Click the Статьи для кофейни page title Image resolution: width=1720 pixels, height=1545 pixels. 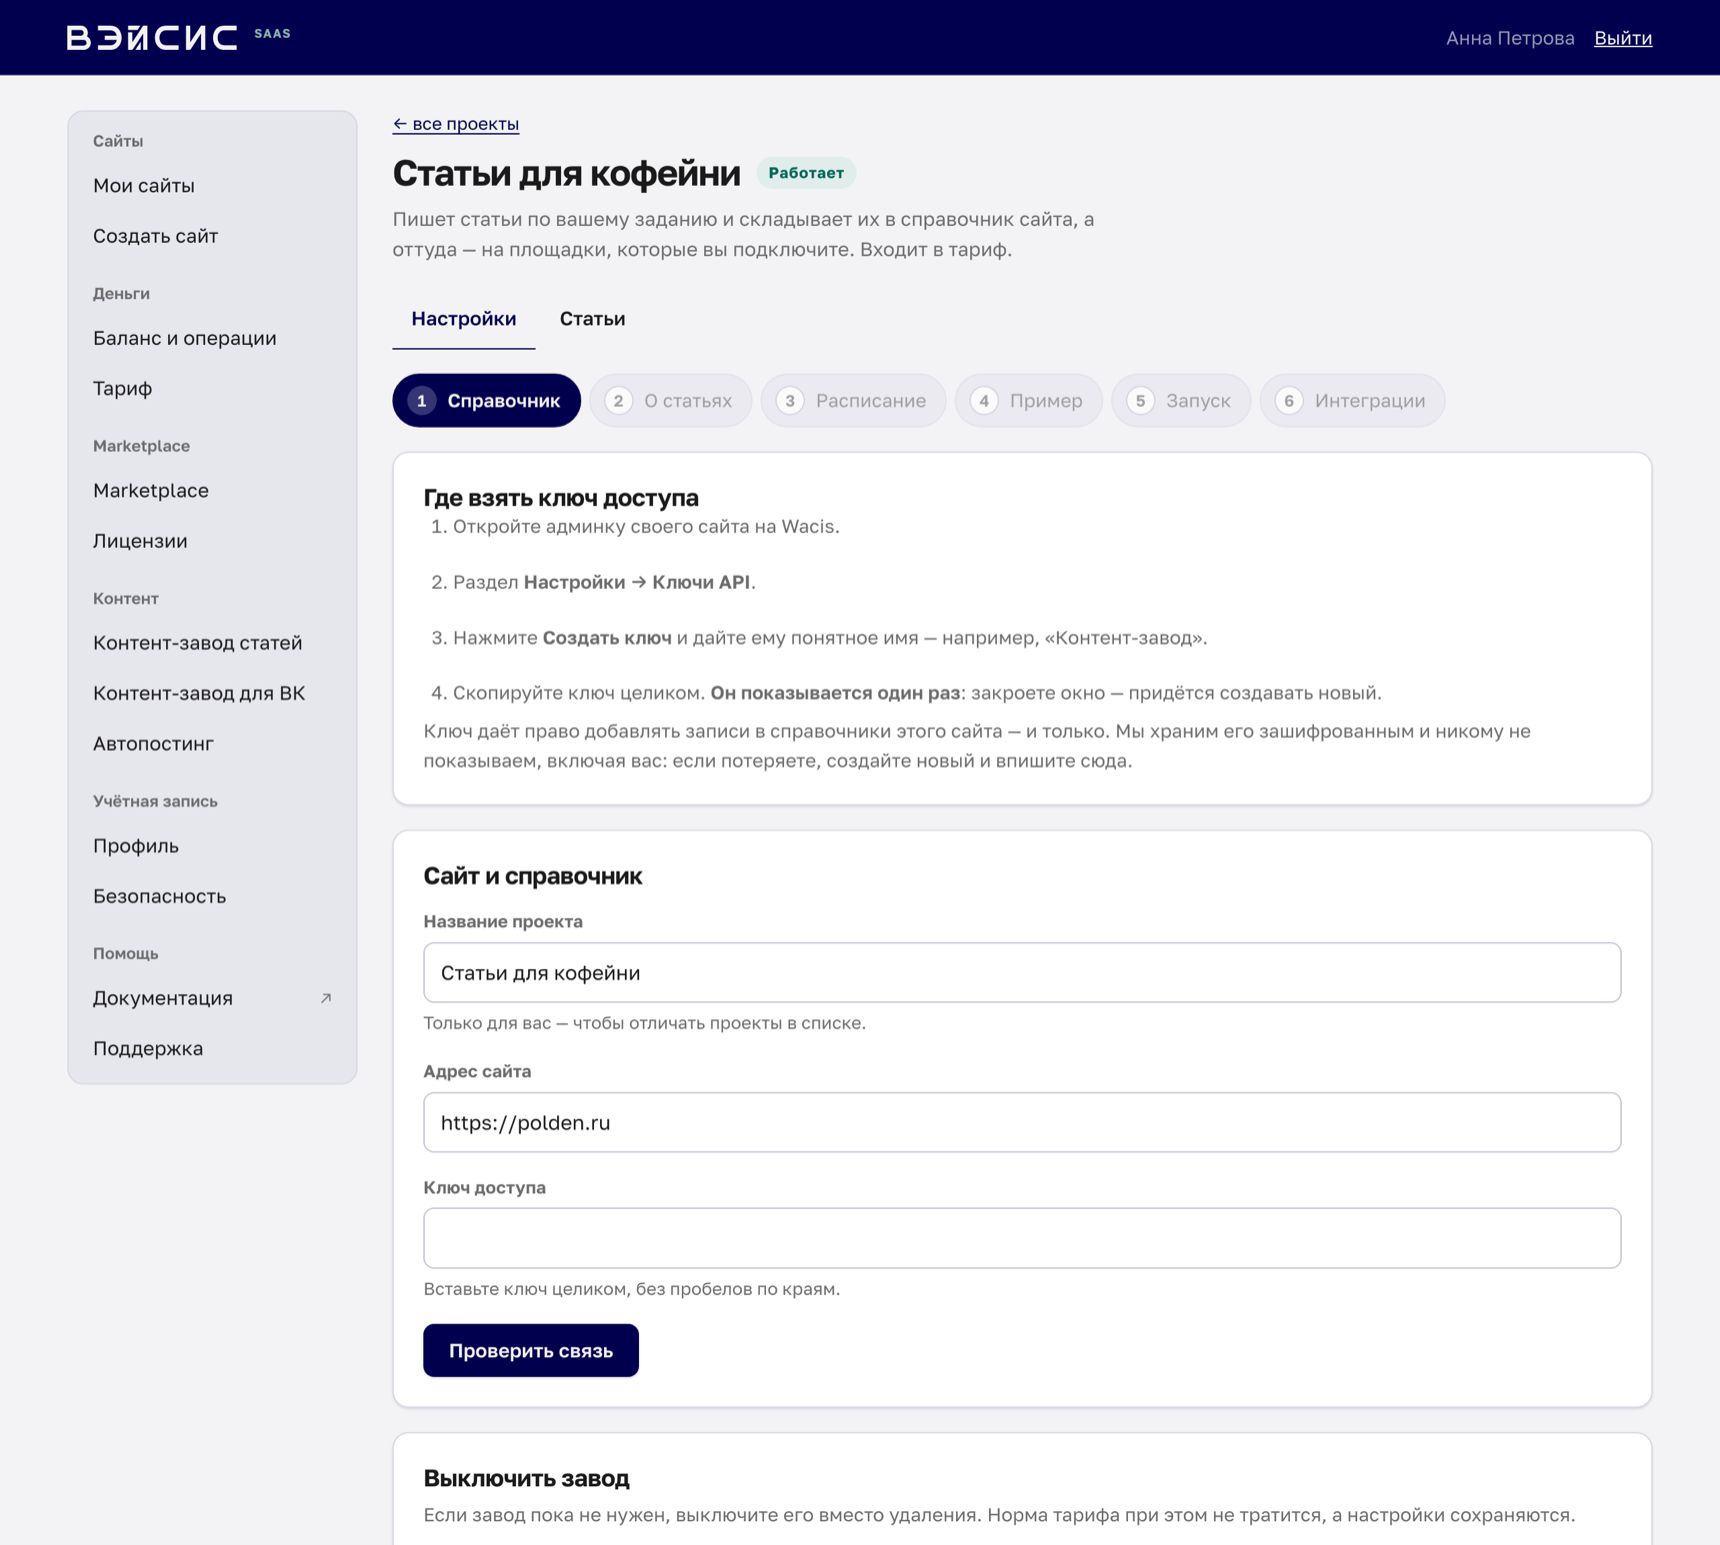[566, 173]
